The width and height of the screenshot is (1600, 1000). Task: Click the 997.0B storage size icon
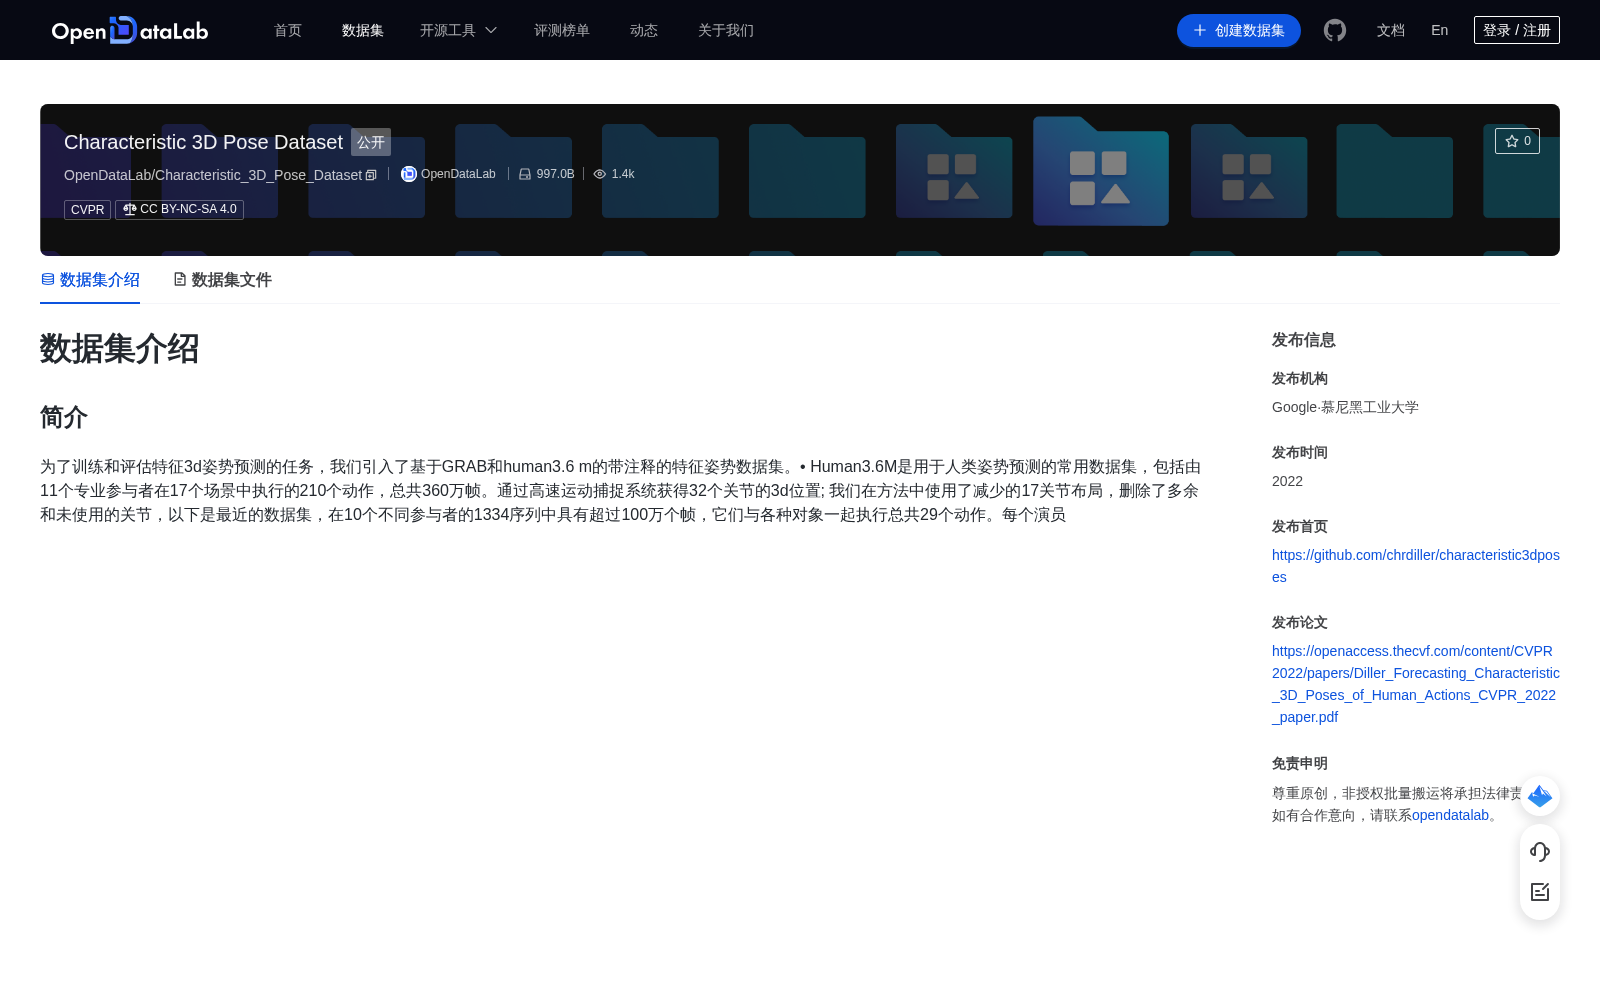pyautogui.click(x=525, y=174)
